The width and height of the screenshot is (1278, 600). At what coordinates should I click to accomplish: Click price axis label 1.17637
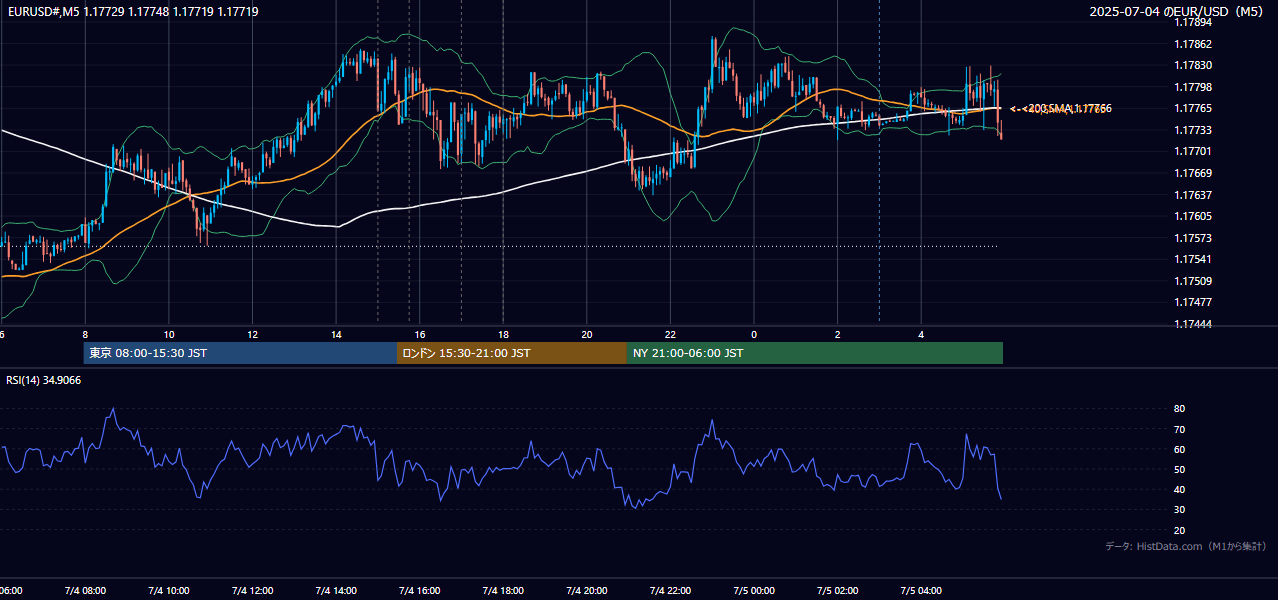pyautogui.click(x=1192, y=195)
